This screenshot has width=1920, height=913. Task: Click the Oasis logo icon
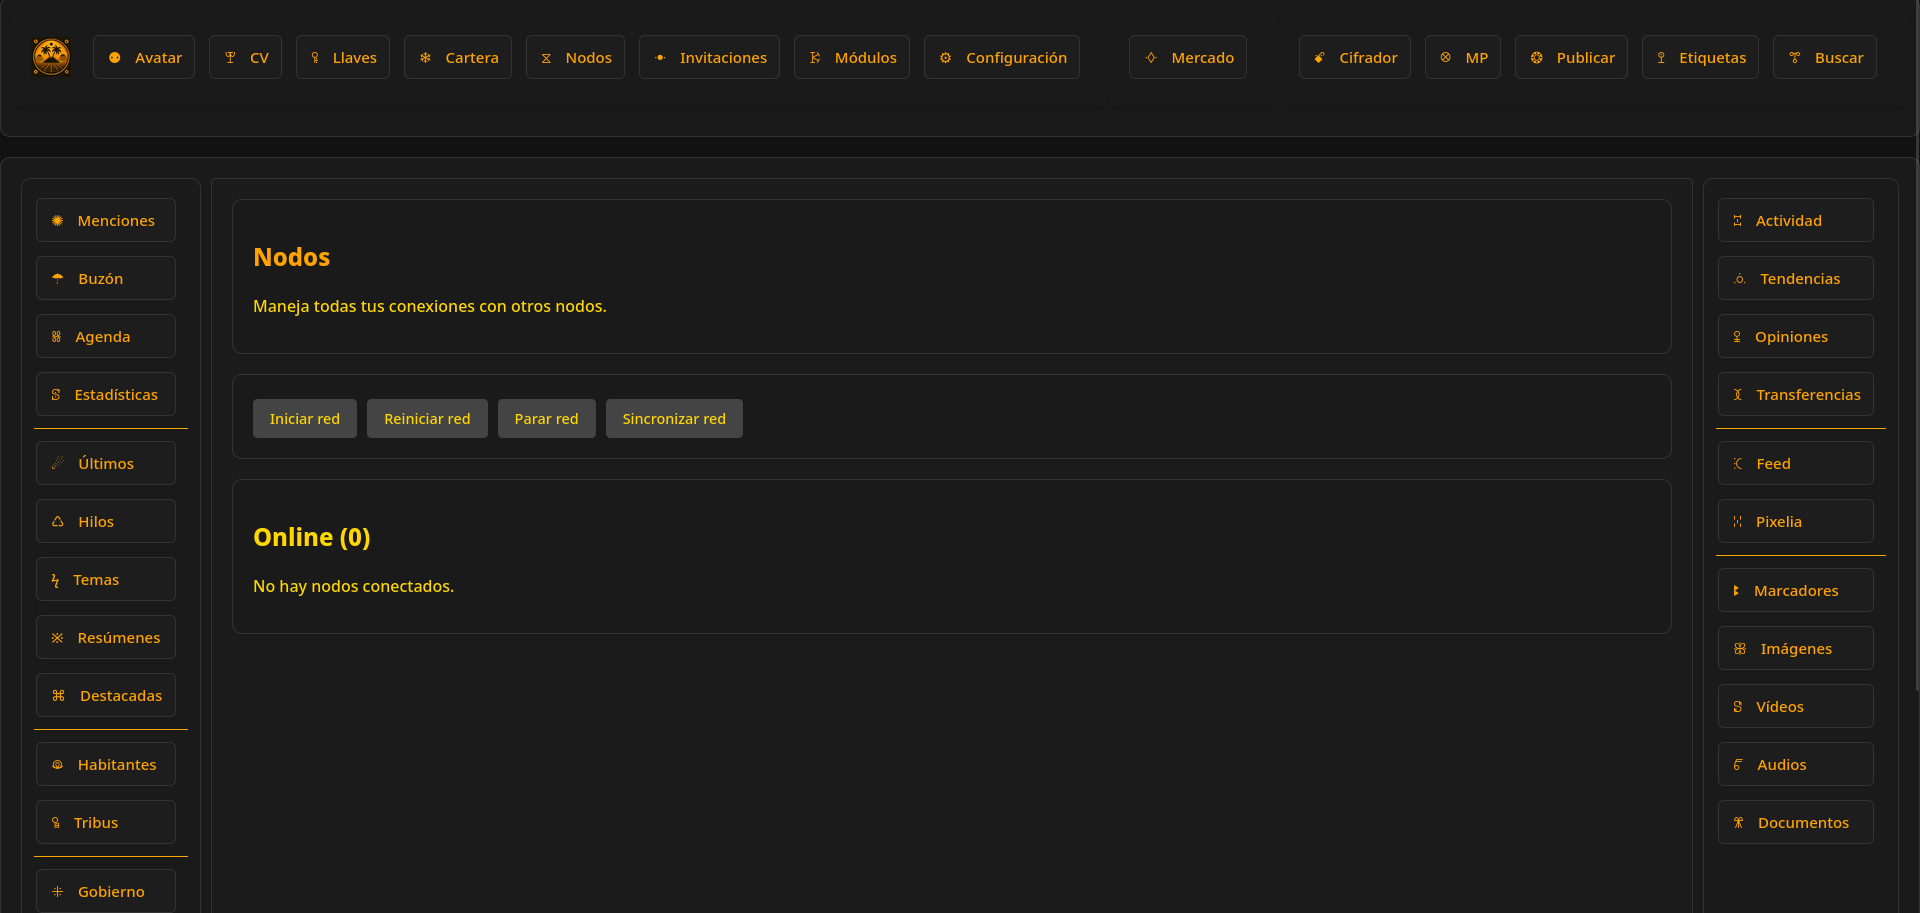point(51,57)
